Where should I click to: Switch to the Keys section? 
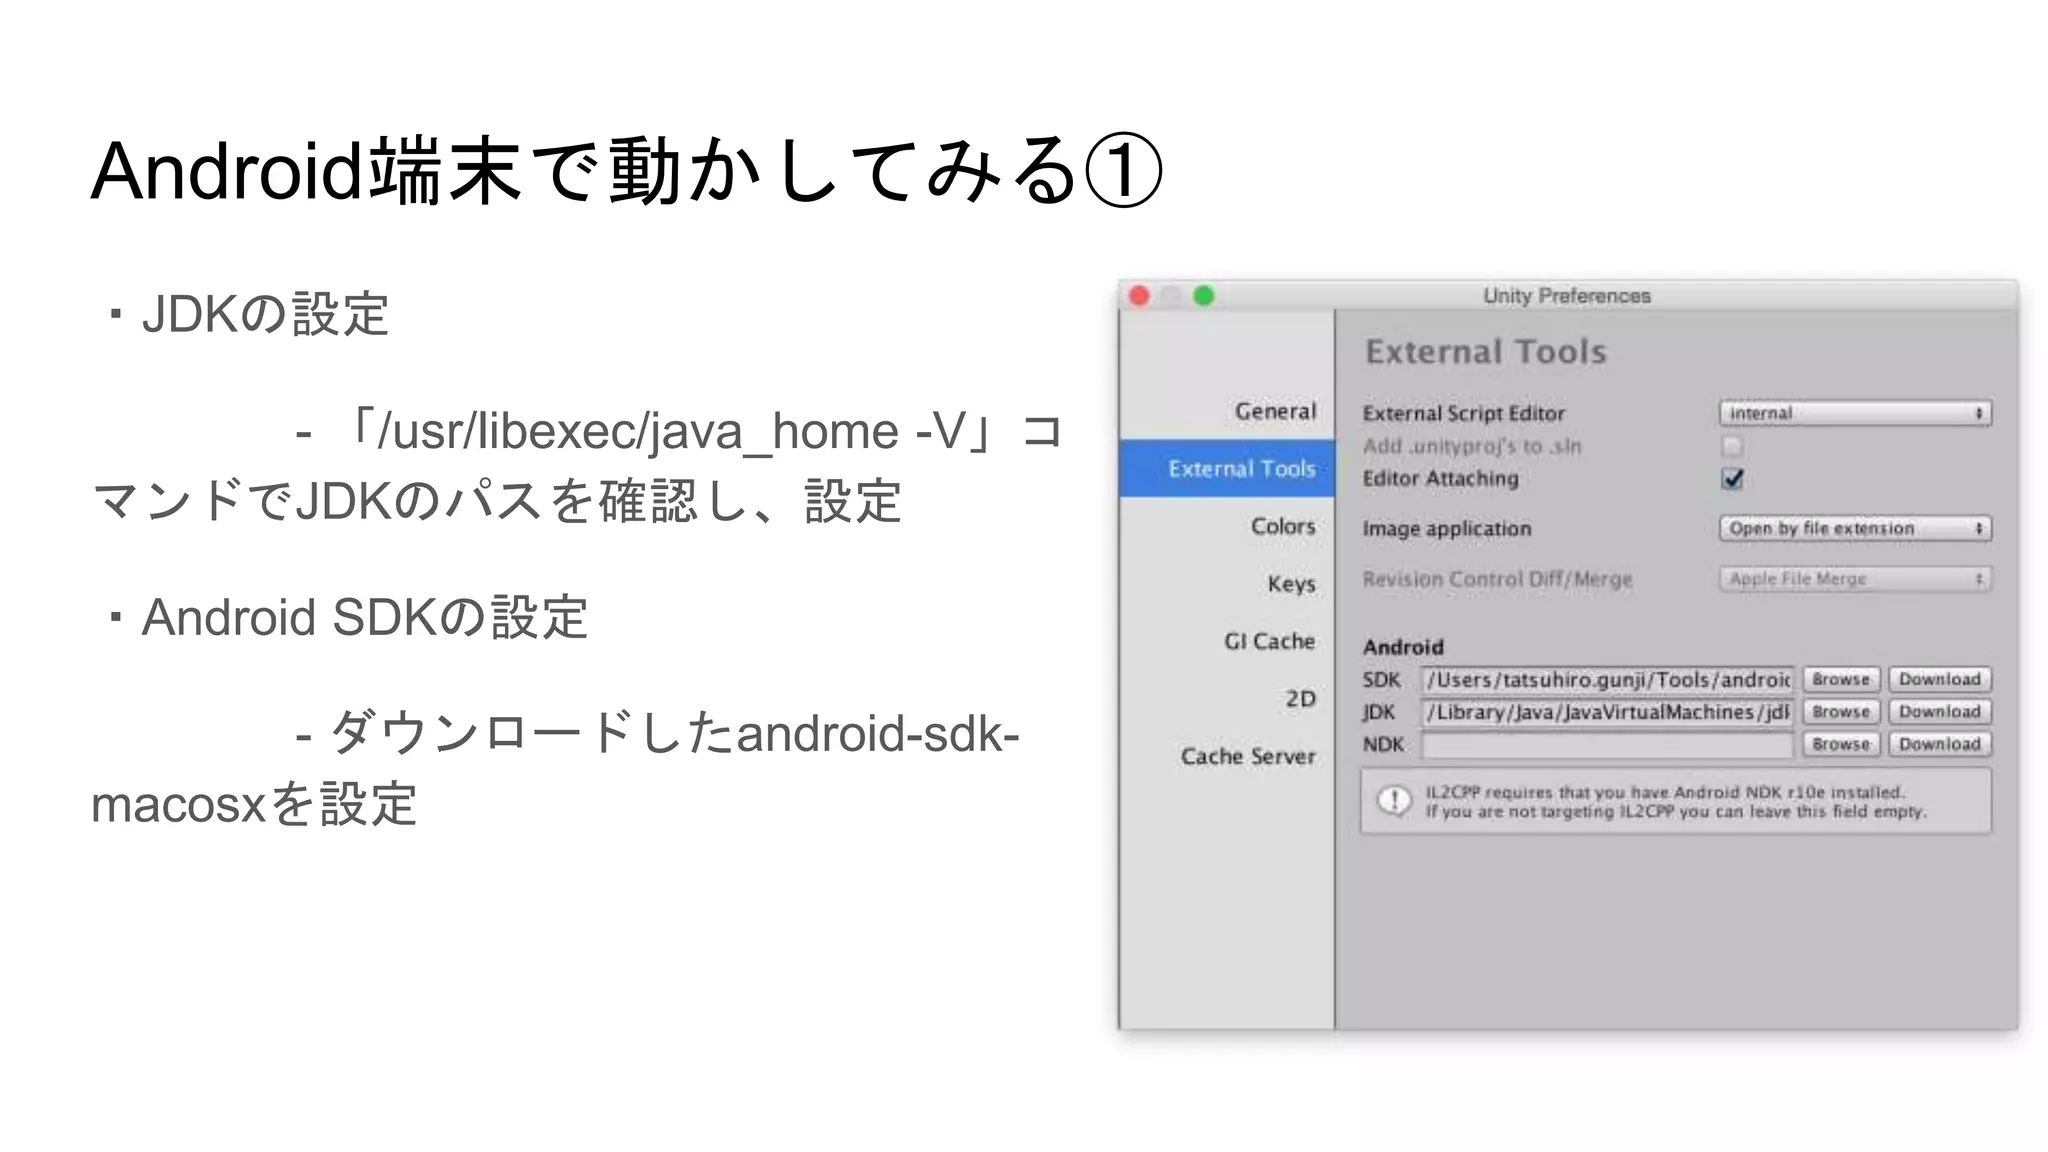point(1291,584)
